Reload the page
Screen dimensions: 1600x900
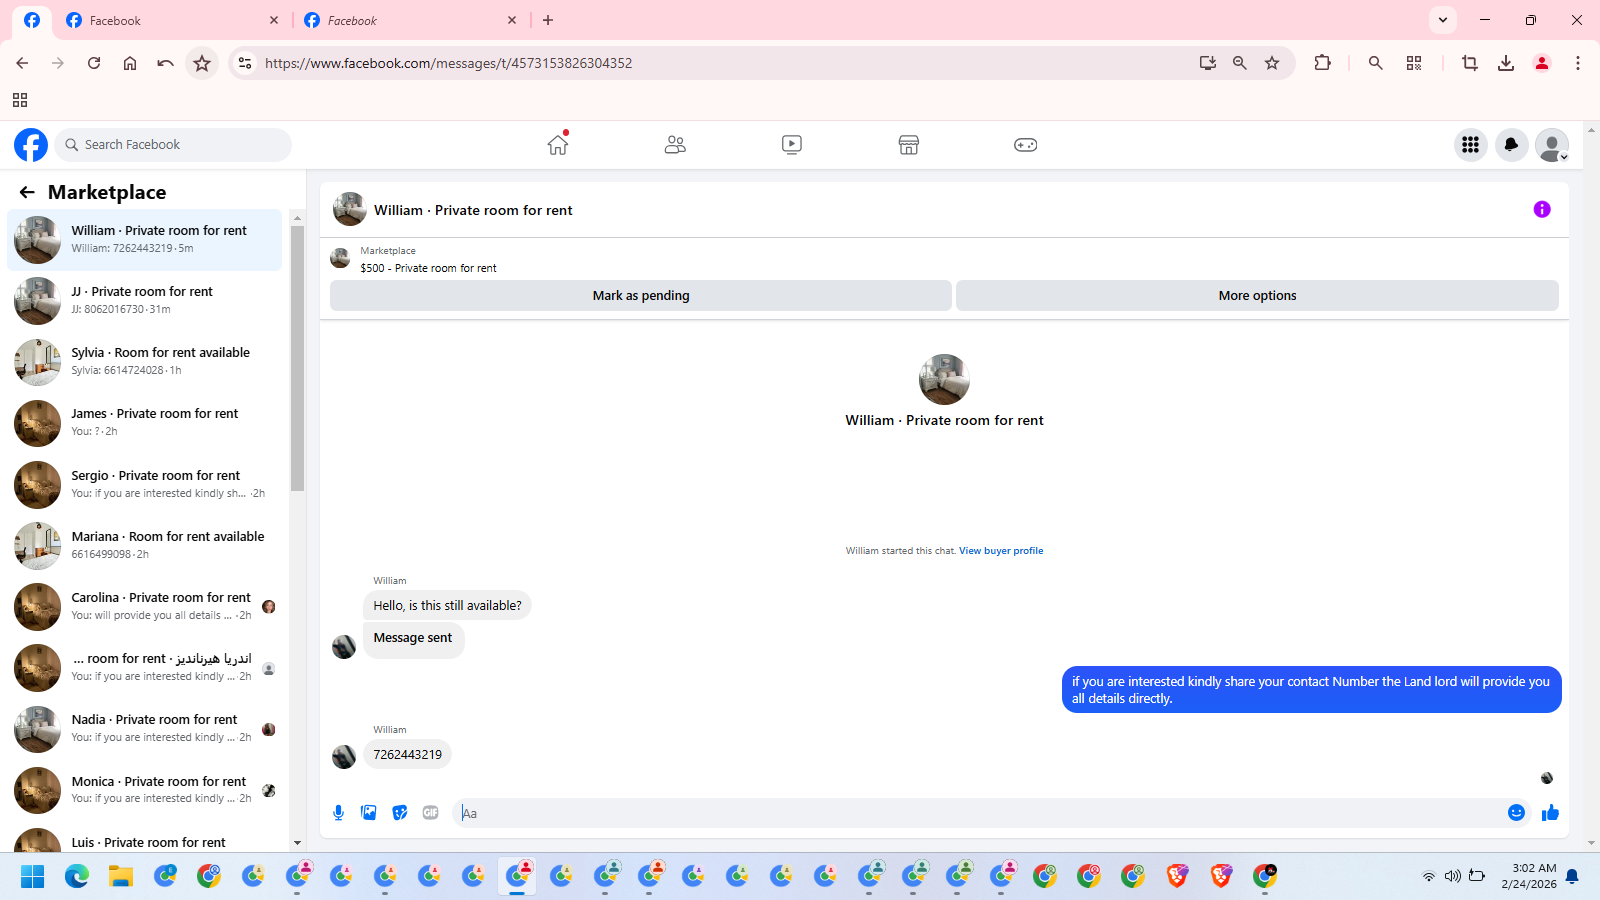94,63
